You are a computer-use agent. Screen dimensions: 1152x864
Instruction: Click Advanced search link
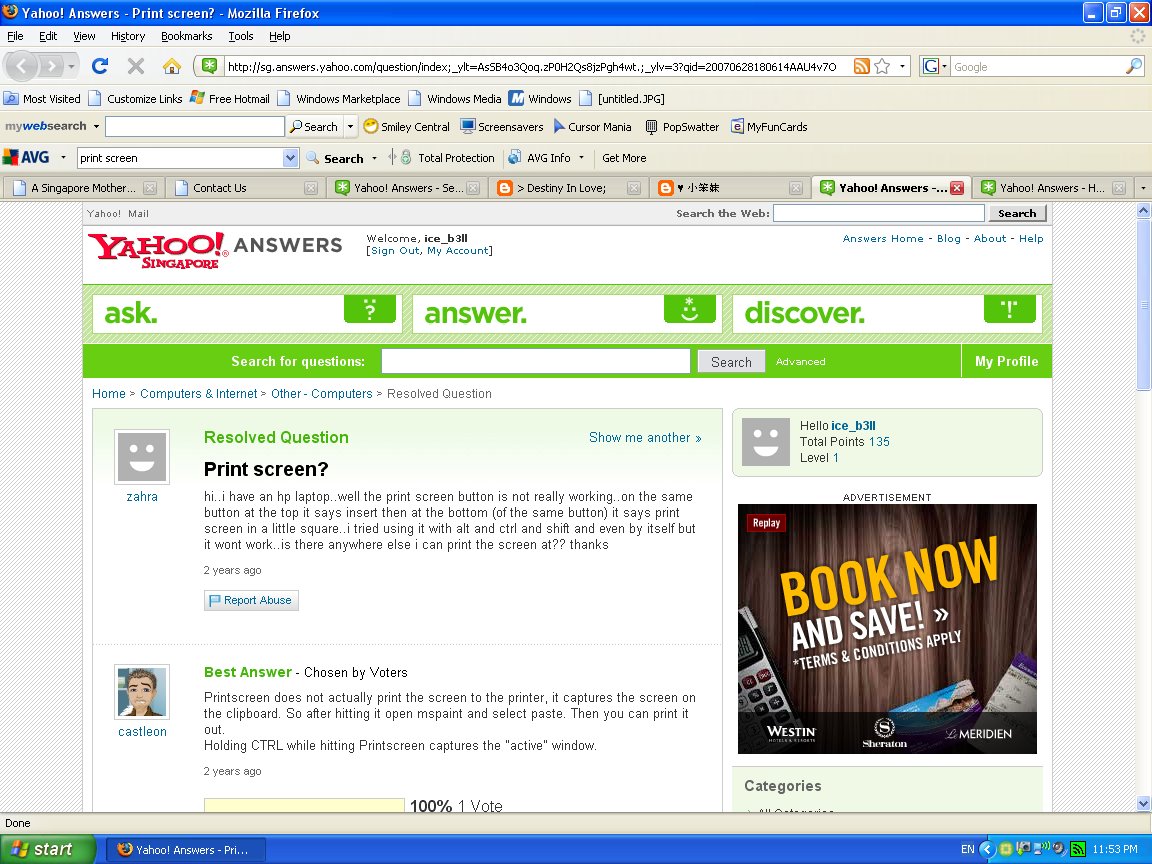[800, 361]
